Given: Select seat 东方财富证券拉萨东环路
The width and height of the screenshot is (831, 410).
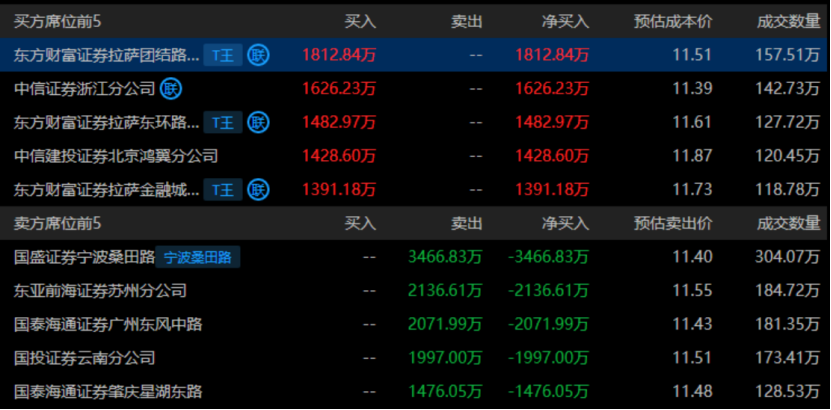Looking at the screenshot, I should pos(107,122).
